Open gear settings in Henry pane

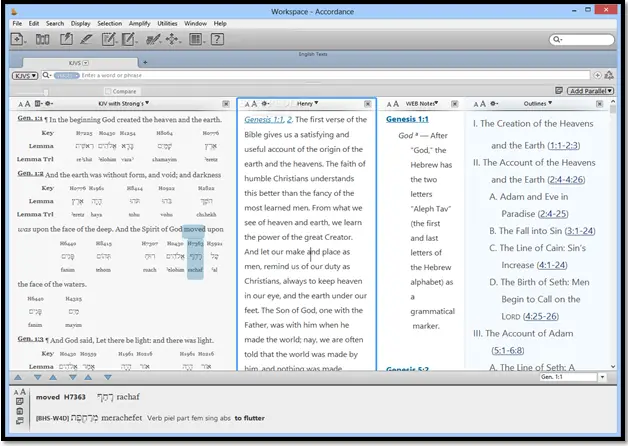[x=266, y=104]
